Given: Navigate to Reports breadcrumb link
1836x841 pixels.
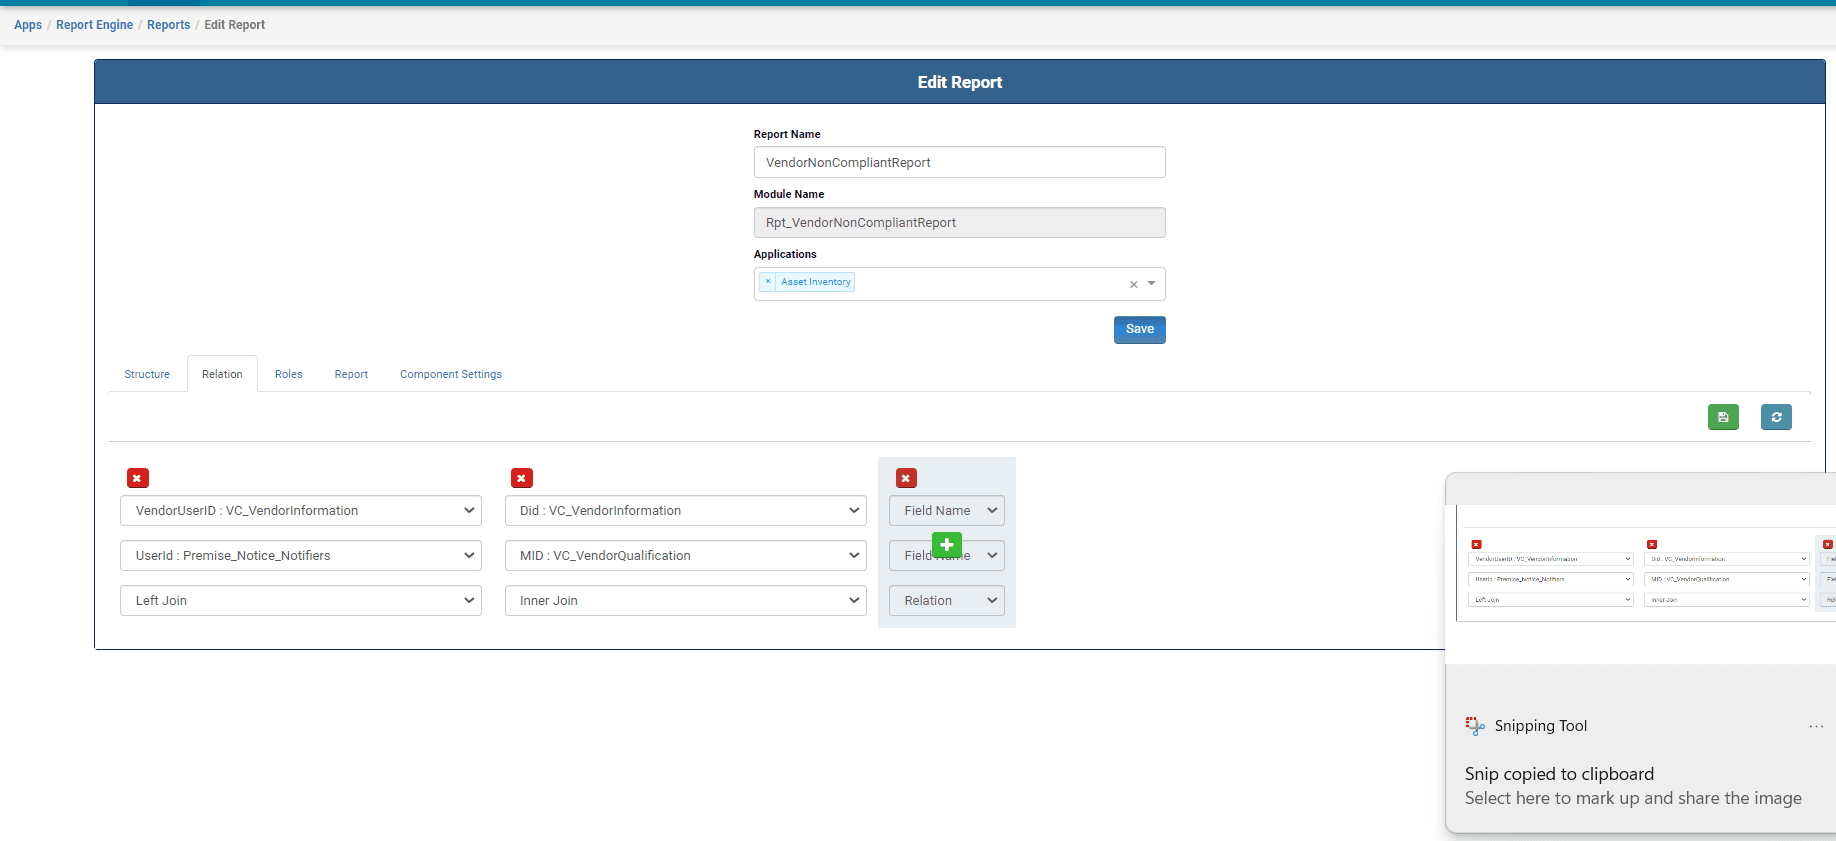Looking at the screenshot, I should [x=168, y=25].
